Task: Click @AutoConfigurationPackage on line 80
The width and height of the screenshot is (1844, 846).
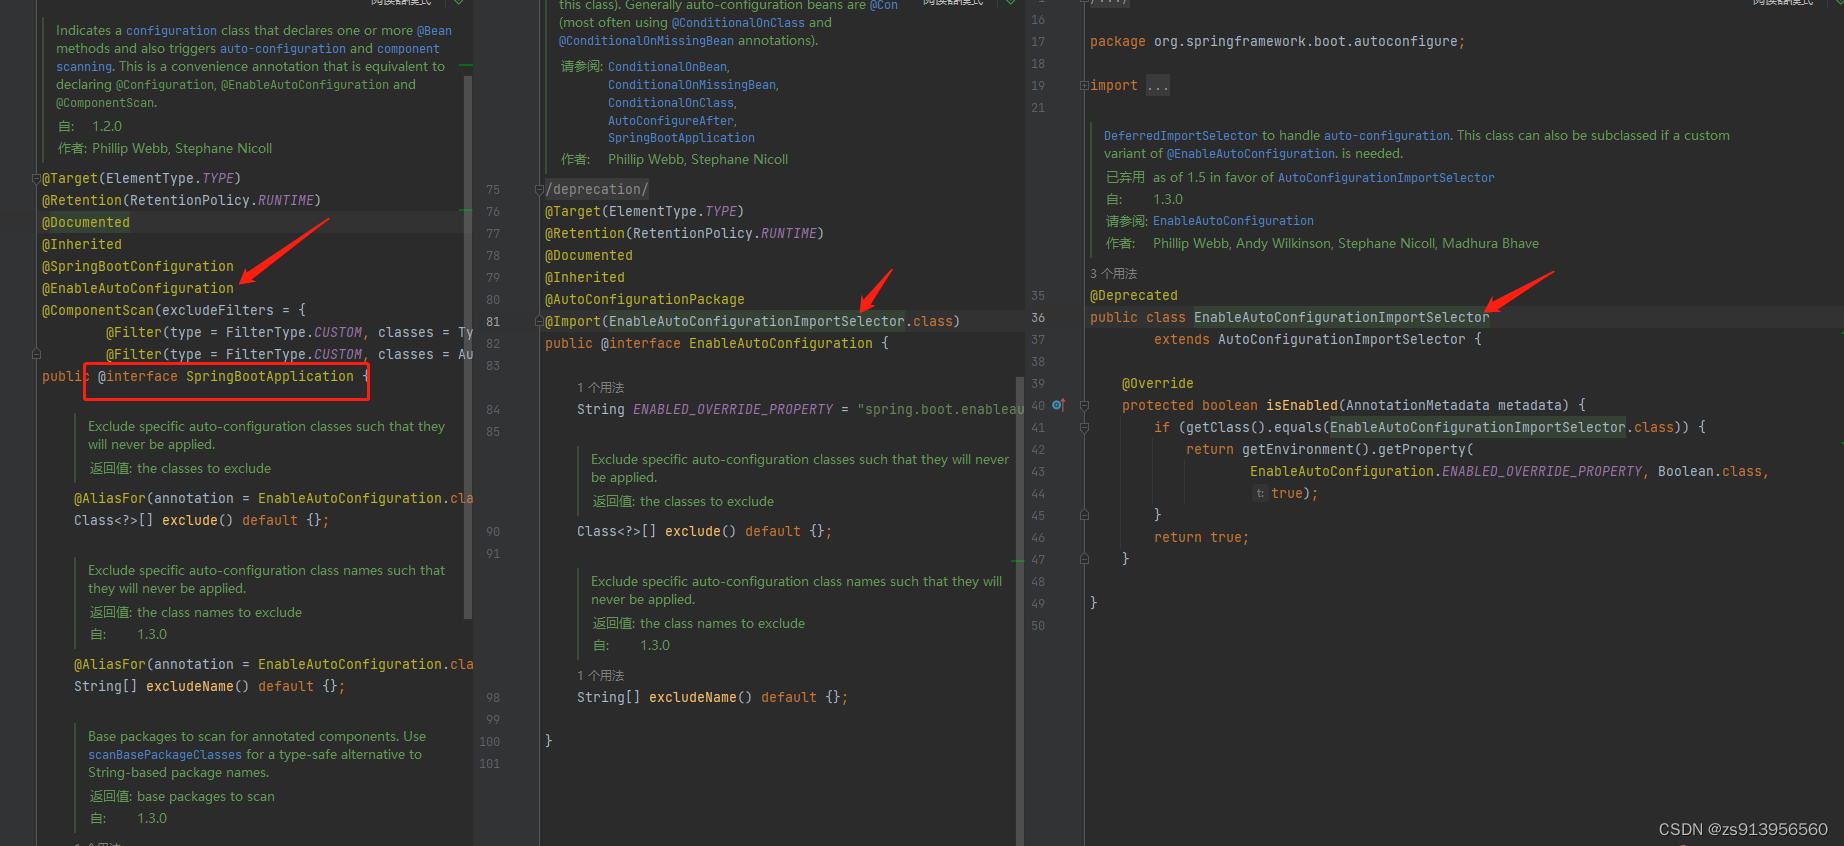Action: coord(645,300)
